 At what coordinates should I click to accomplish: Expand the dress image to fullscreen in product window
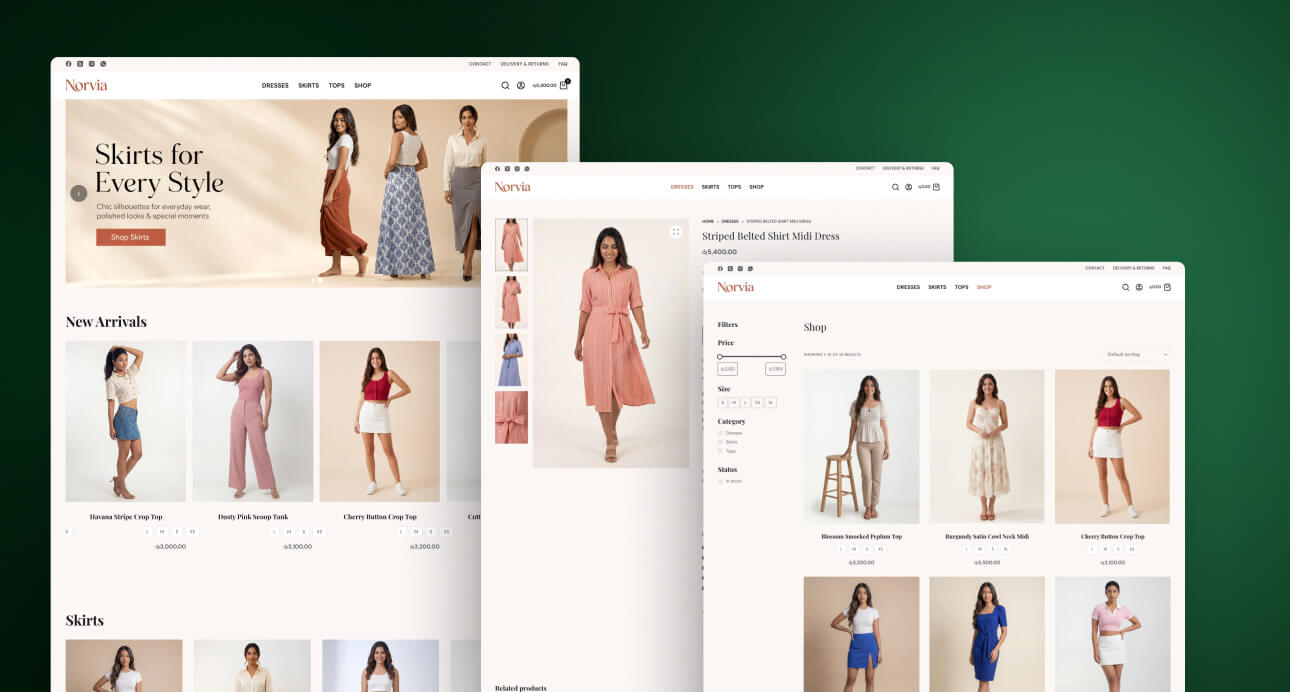(x=675, y=231)
